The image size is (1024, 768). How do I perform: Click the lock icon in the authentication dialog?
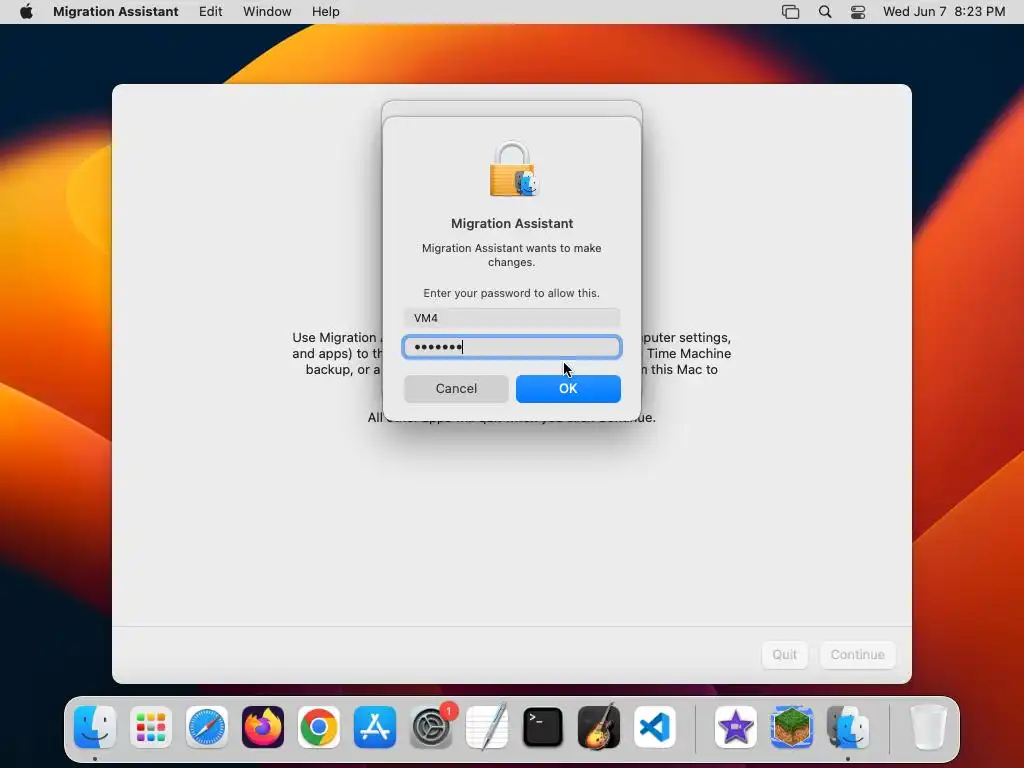pos(513,169)
